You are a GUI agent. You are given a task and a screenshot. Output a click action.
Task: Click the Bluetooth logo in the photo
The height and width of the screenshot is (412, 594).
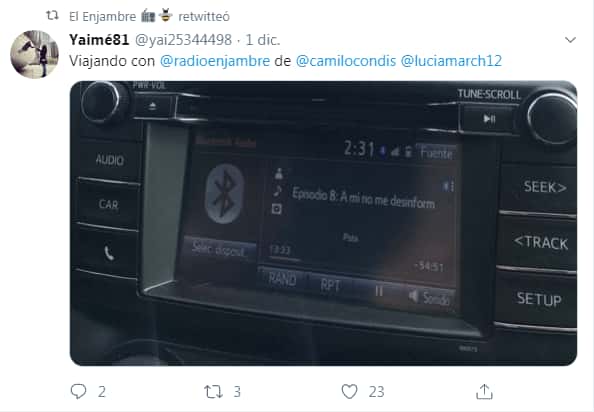[224, 194]
